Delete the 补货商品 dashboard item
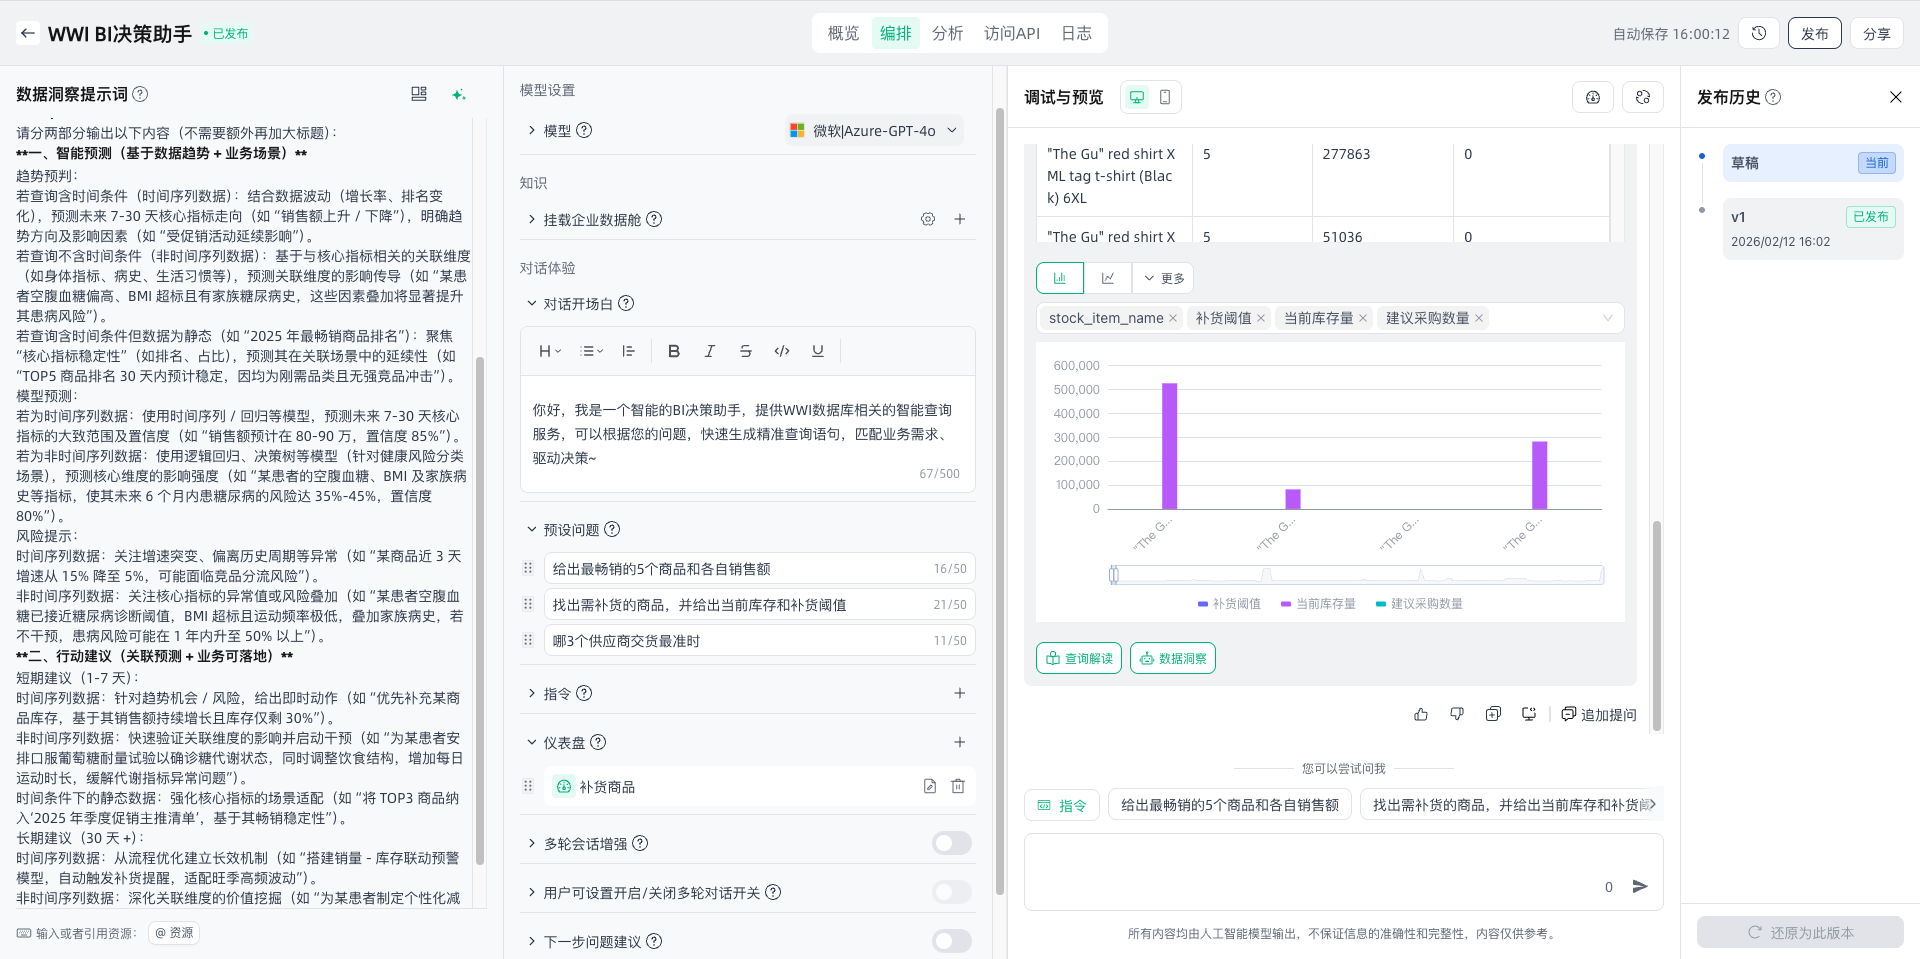 pos(957,786)
